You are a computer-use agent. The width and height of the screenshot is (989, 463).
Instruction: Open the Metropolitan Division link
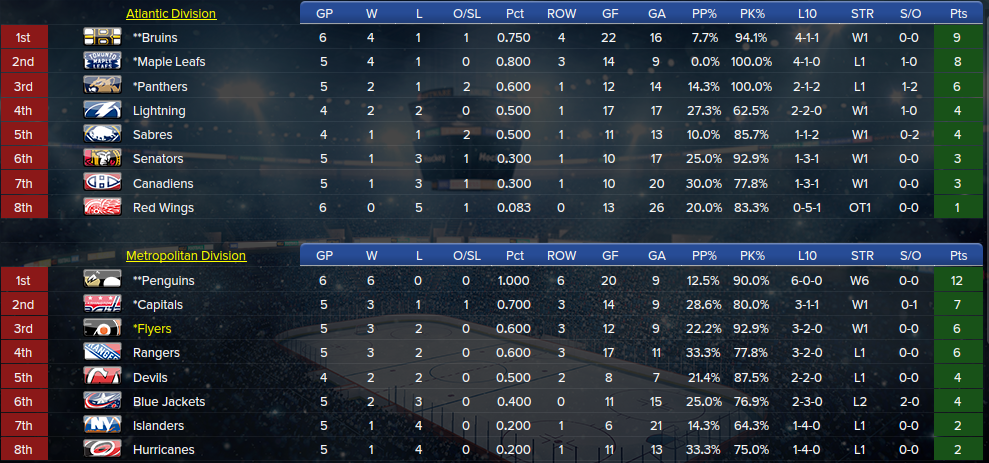click(x=186, y=256)
